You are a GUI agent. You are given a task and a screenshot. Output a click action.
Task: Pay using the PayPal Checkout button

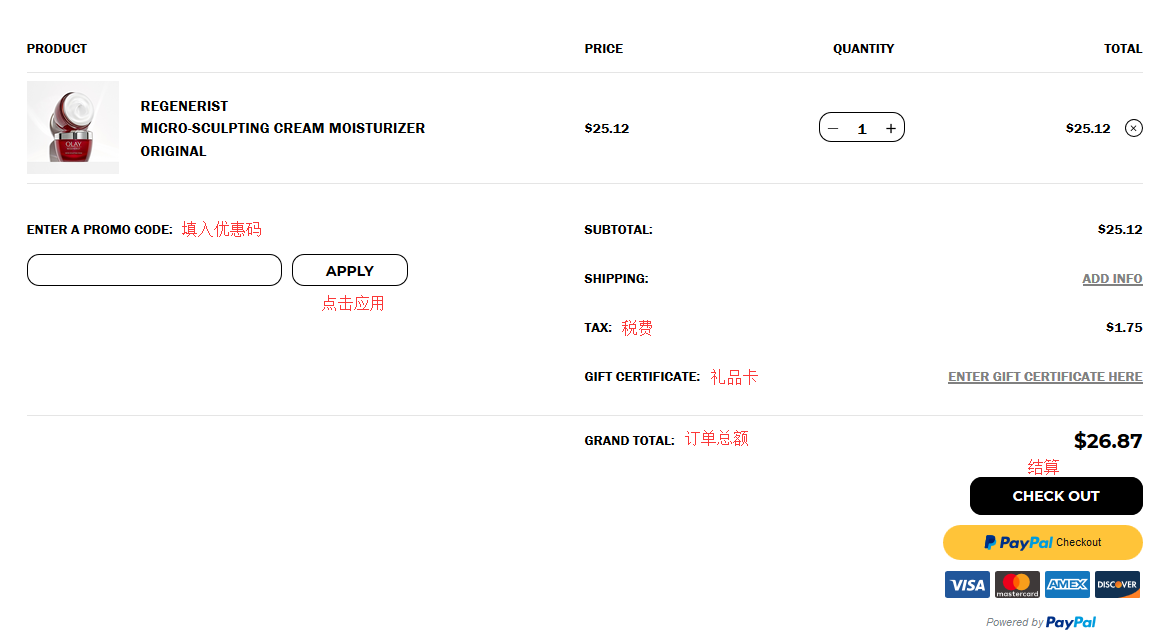[1042, 542]
